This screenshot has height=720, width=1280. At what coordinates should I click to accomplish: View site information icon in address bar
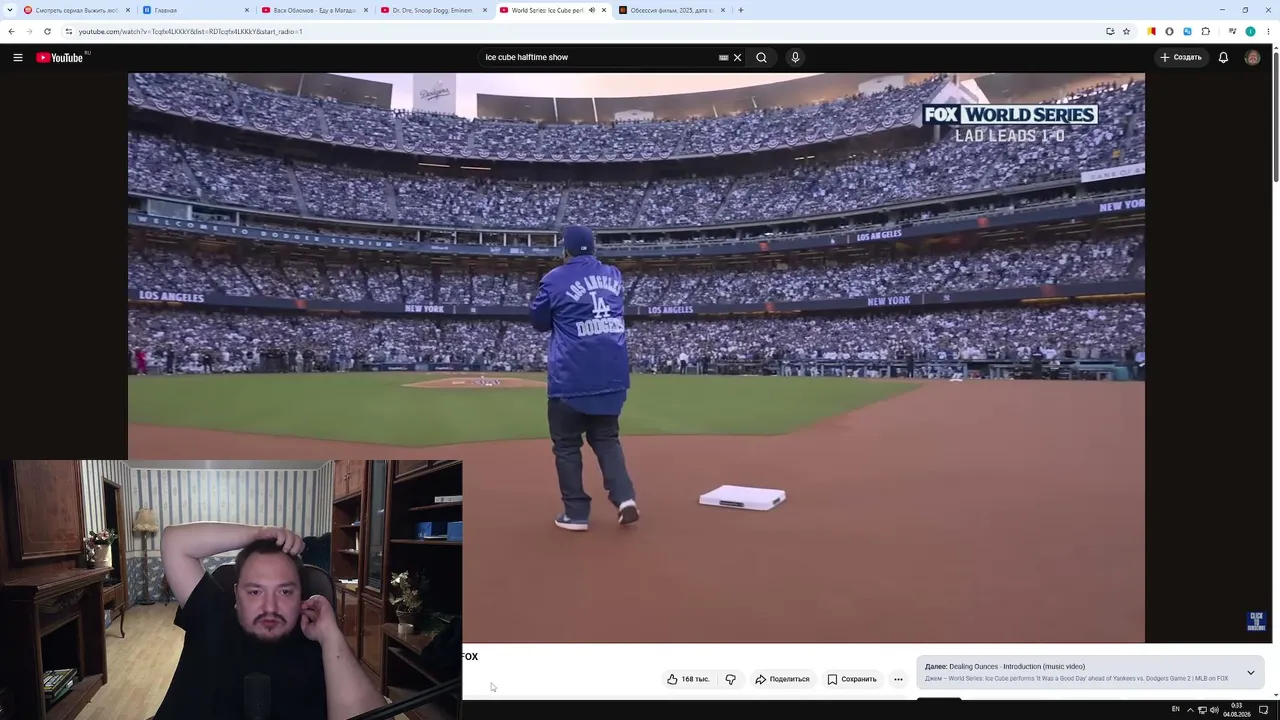(68, 31)
